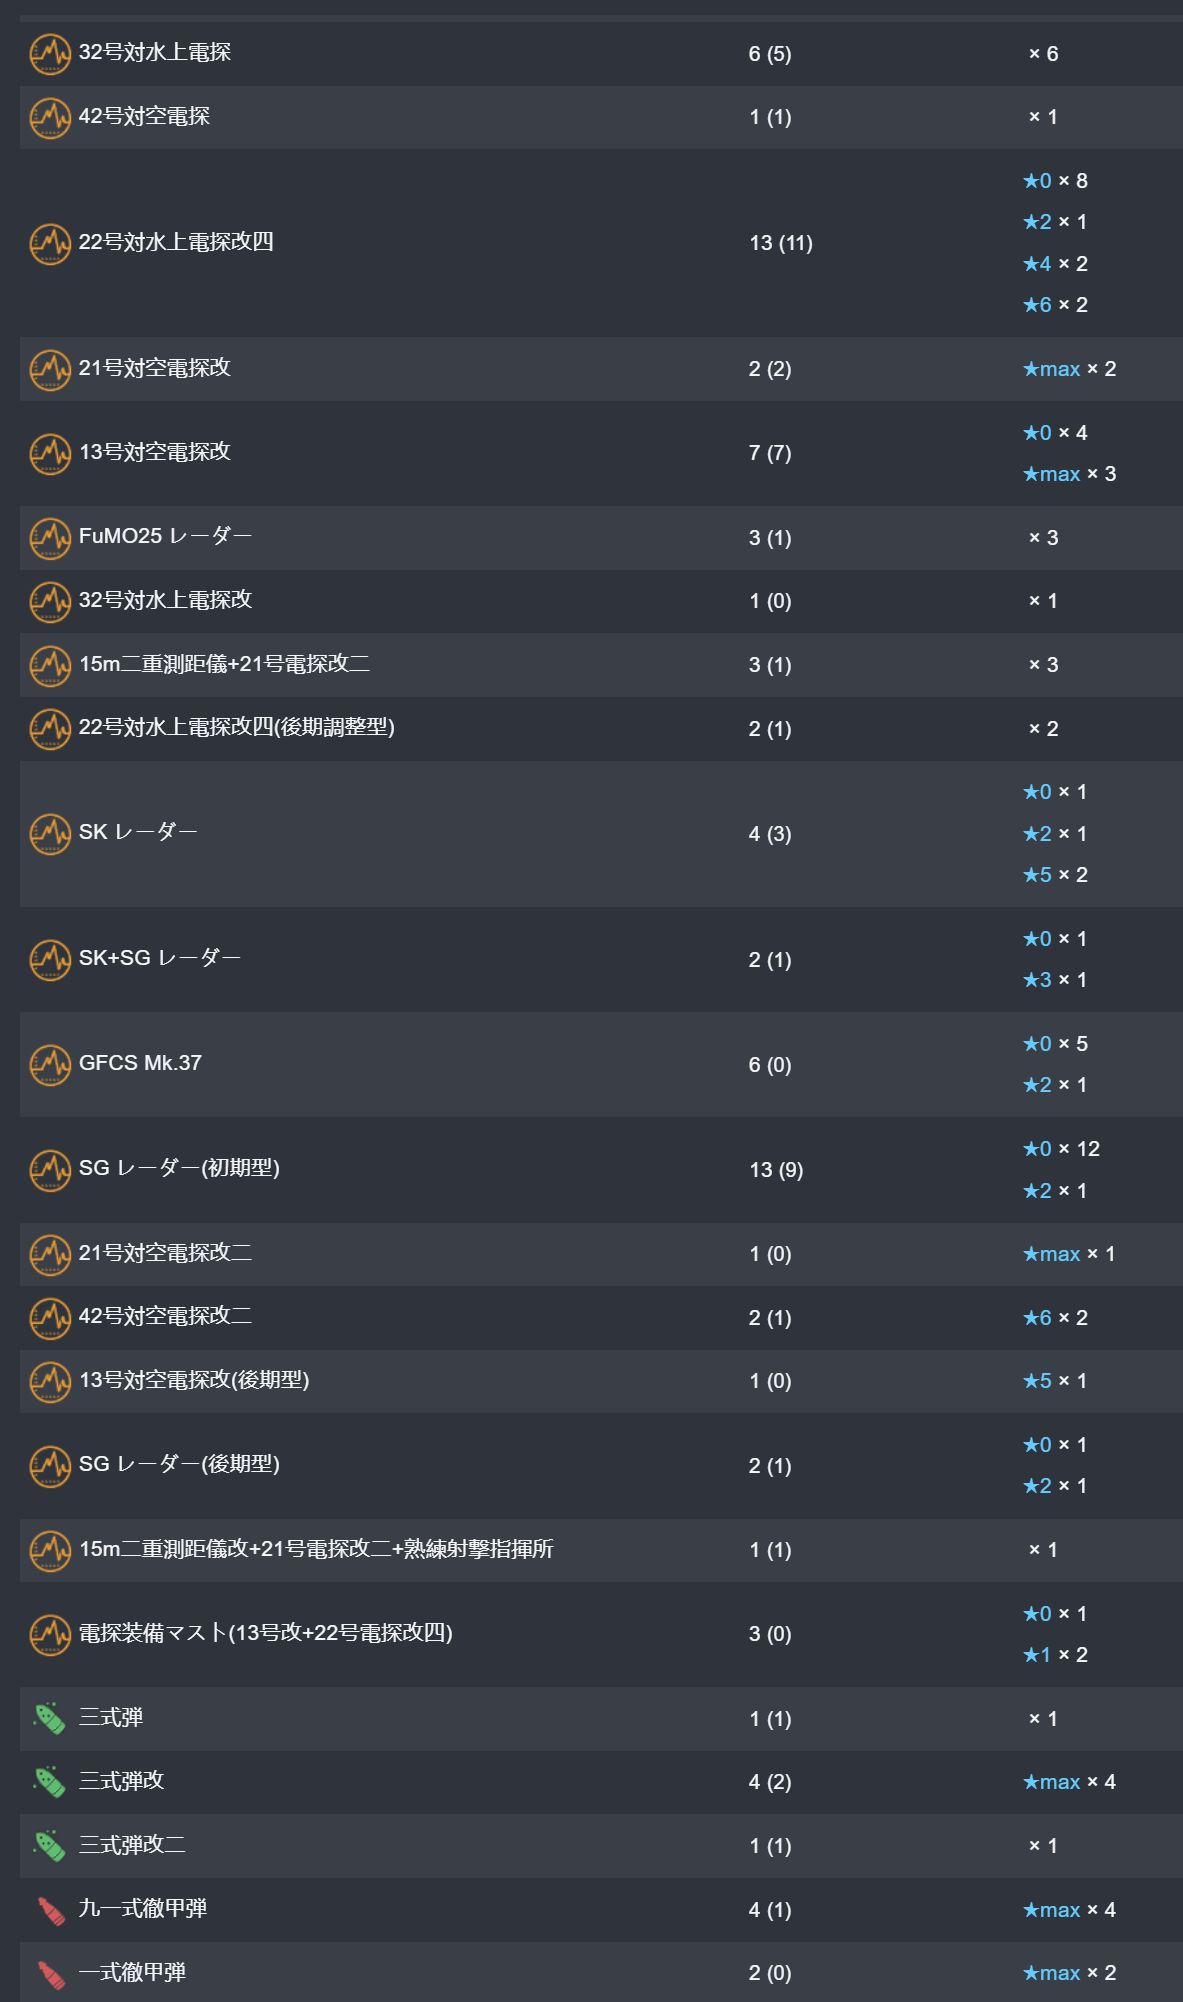Click the radar icon next to 42号対空電探

tap(49, 118)
